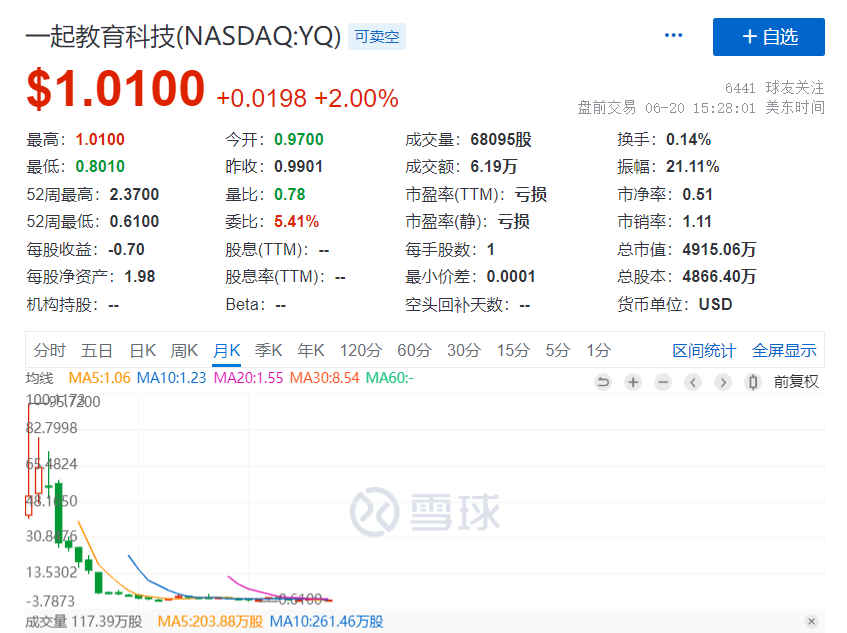This screenshot has height=633, width=847.
Task: Click the reset chart (undo) icon
Action: (x=603, y=382)
